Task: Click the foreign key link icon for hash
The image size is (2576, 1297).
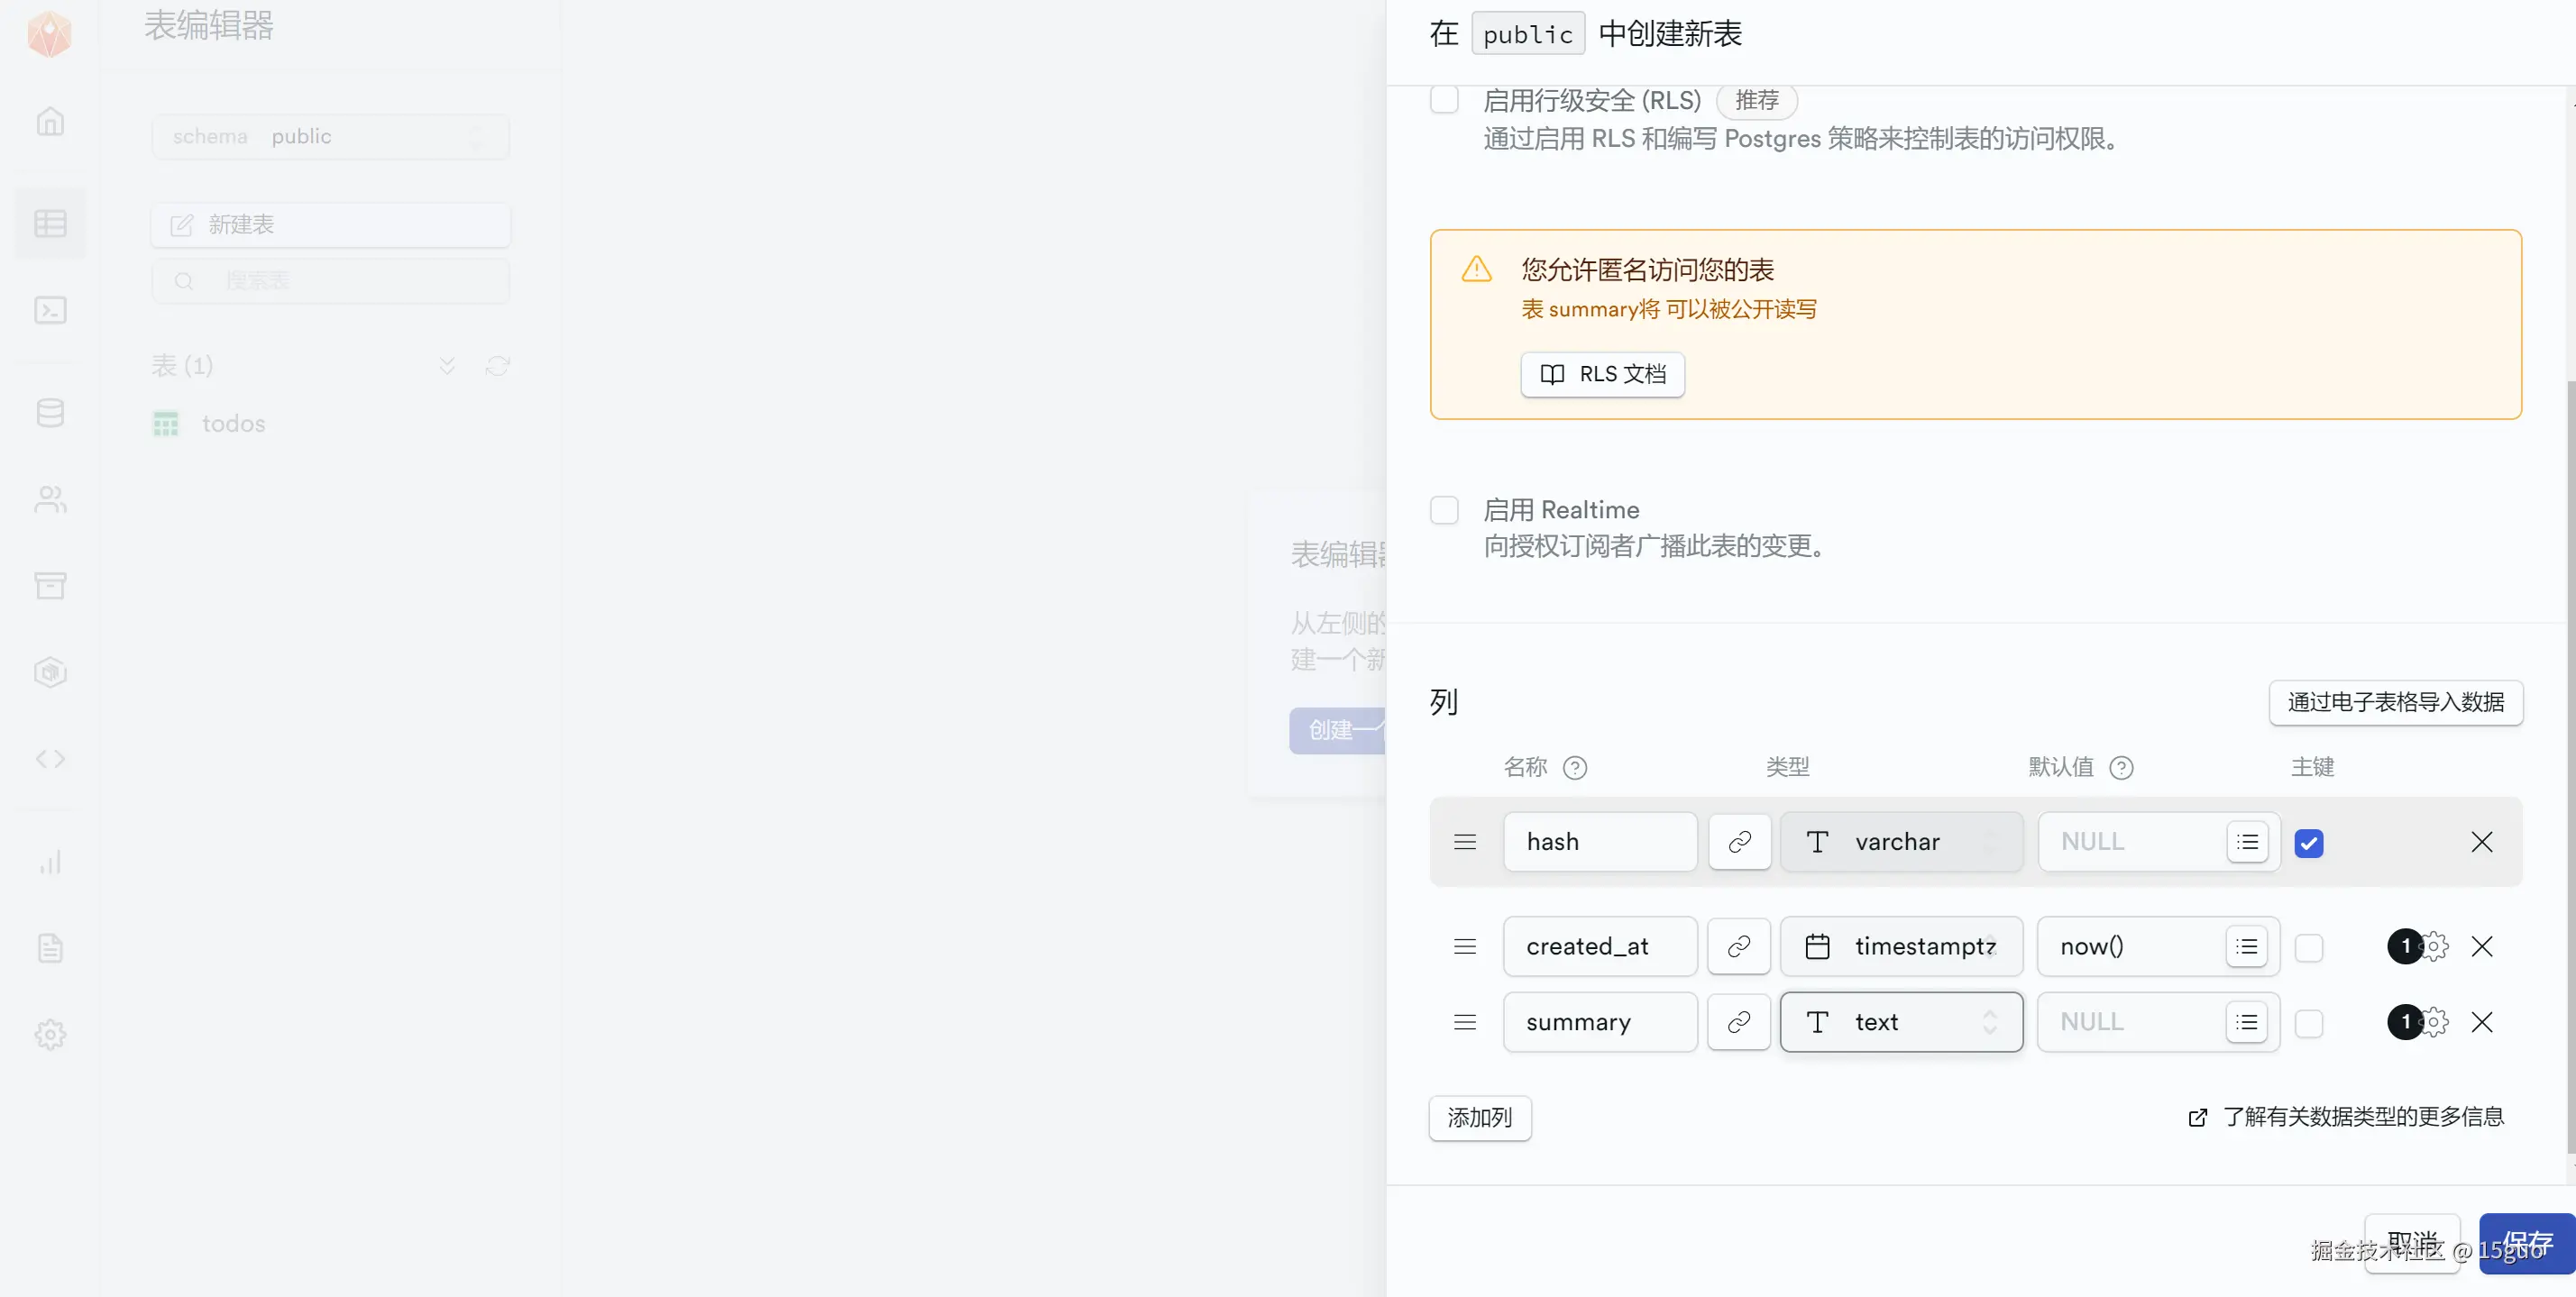Action: point(1739,842)
